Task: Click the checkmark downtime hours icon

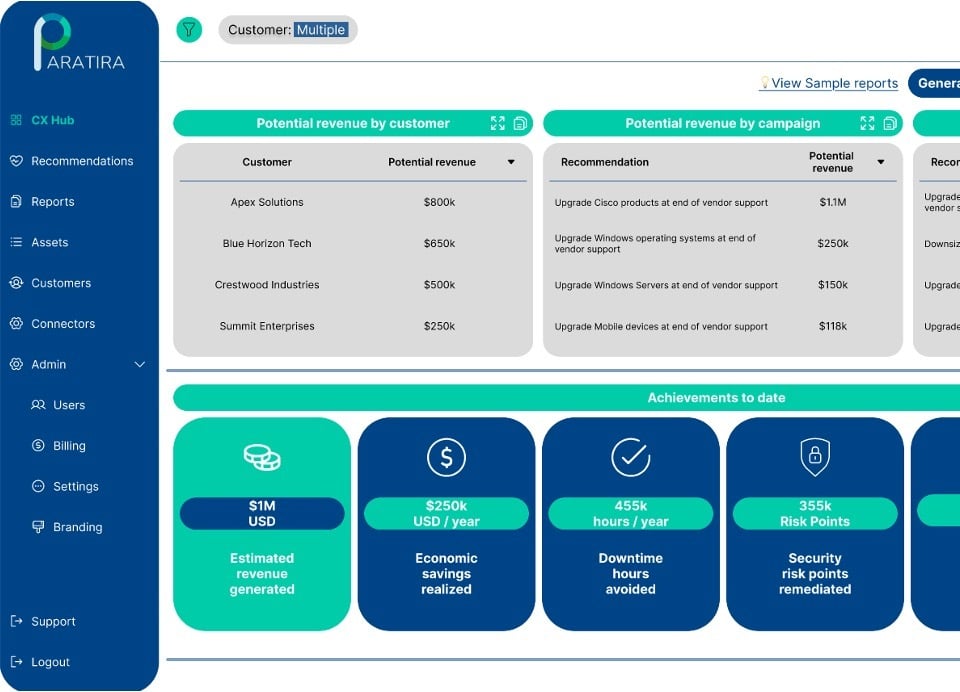Action: [x=630, y=457]
